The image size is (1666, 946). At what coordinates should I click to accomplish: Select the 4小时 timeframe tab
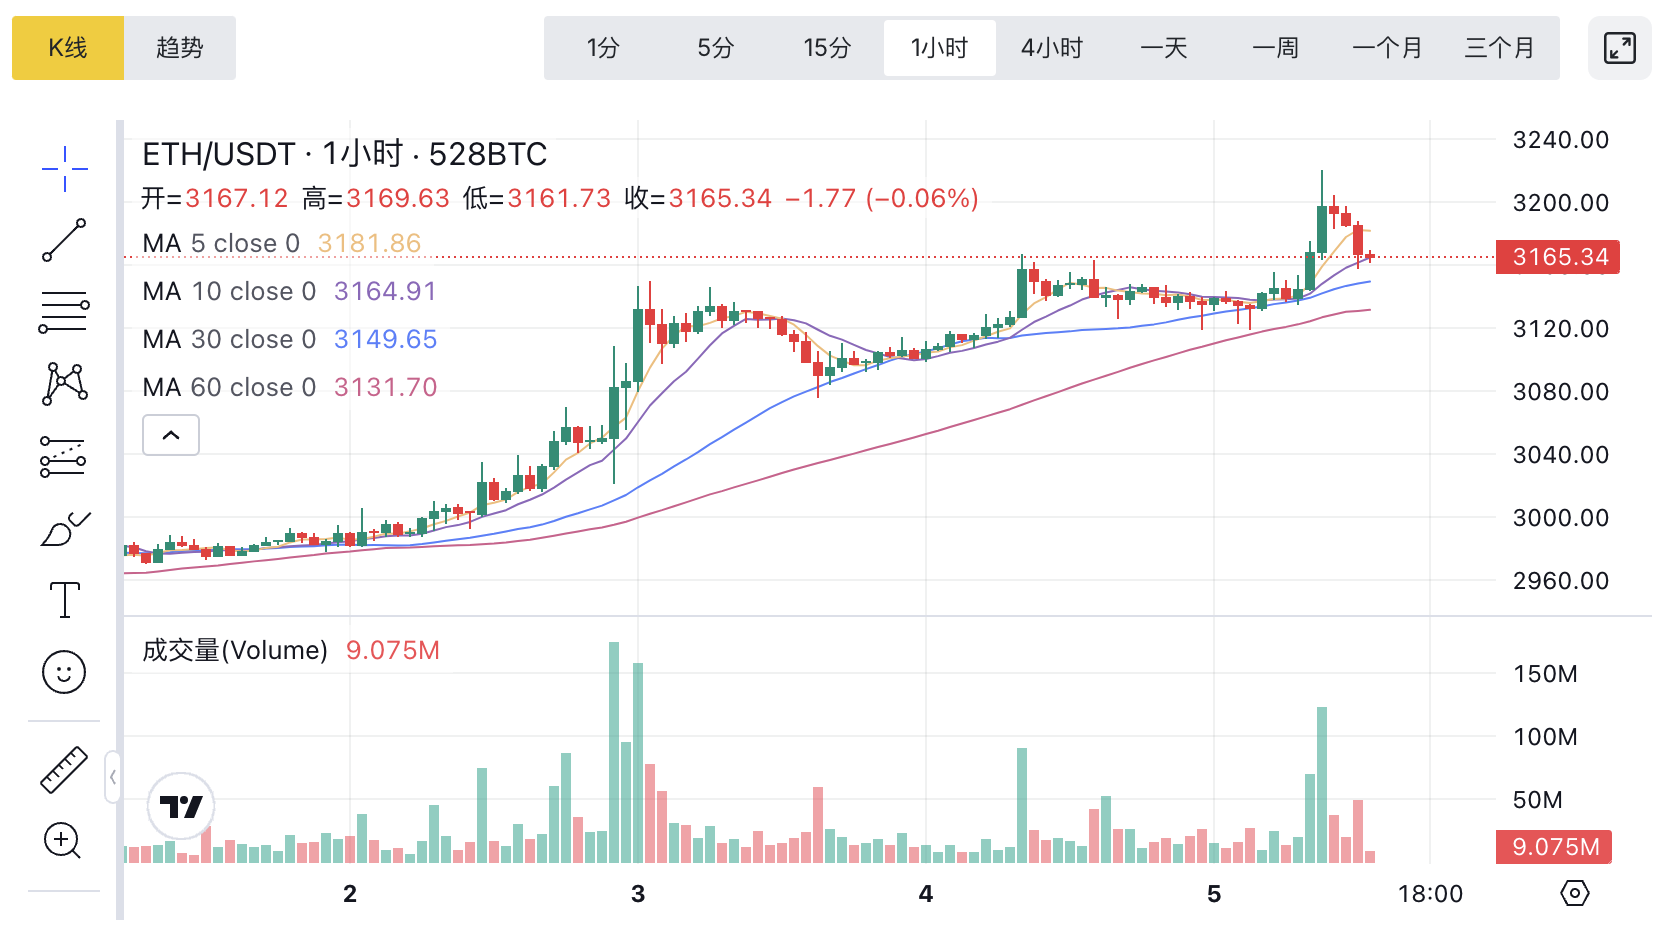[1051, 48]
